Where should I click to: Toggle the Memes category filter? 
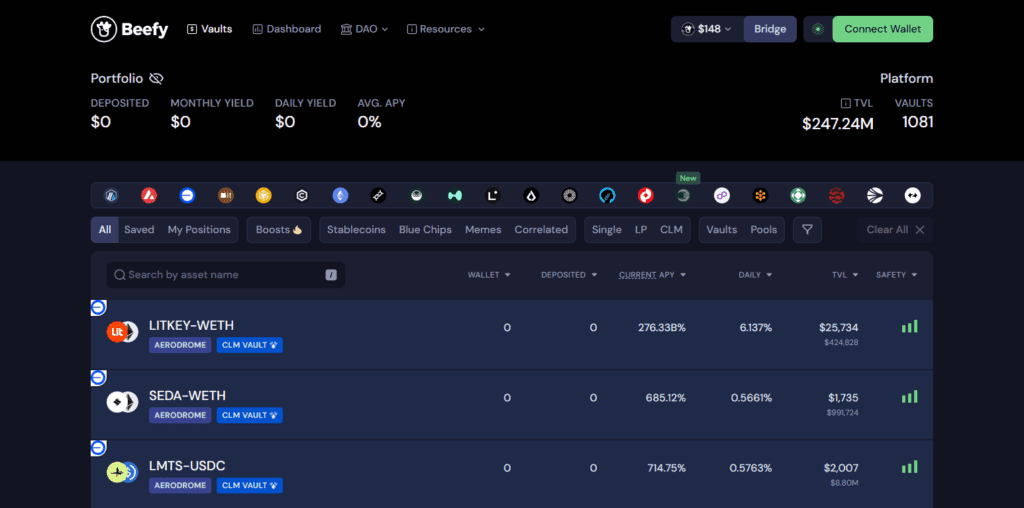pyautogui.click(x=483, y=230)
